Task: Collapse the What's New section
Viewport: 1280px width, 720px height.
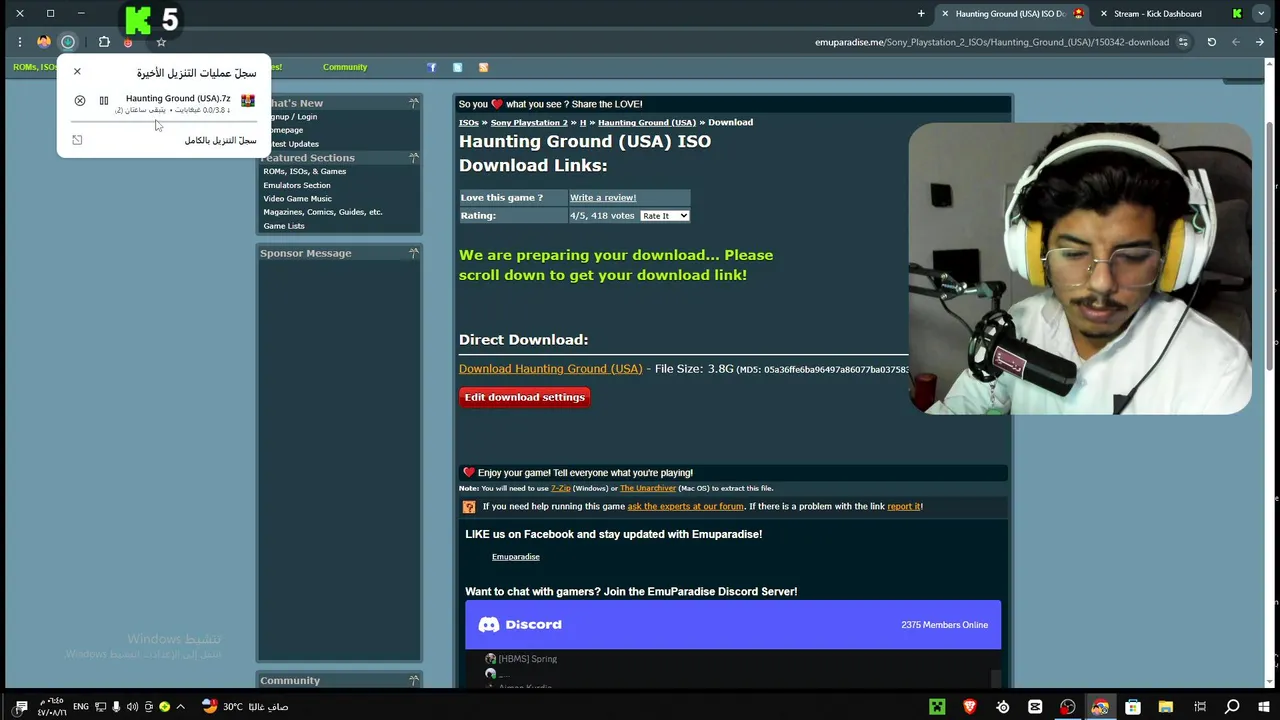Action: click(x=413, y=103)
